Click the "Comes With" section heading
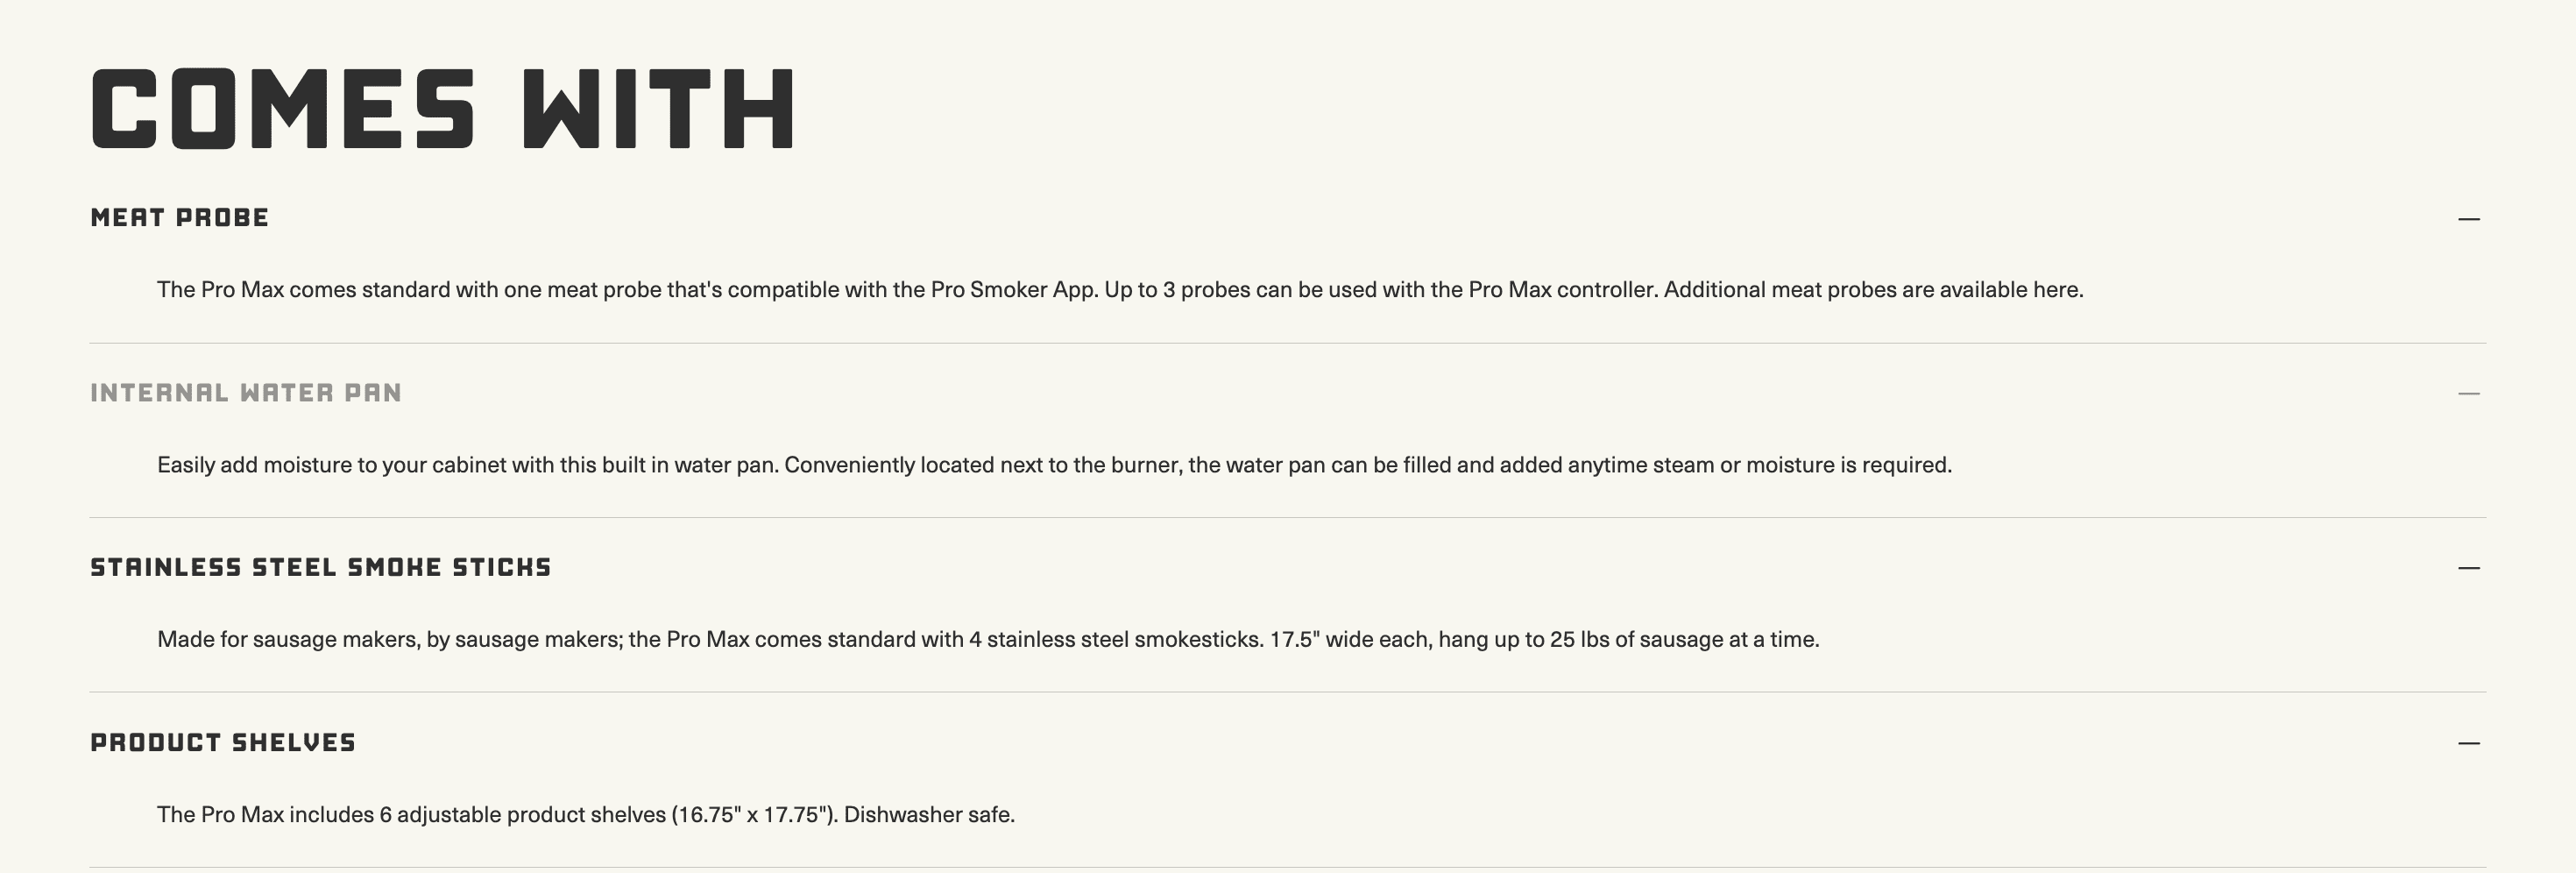Viewport: 2576px width, 873px height. point(444,110)
